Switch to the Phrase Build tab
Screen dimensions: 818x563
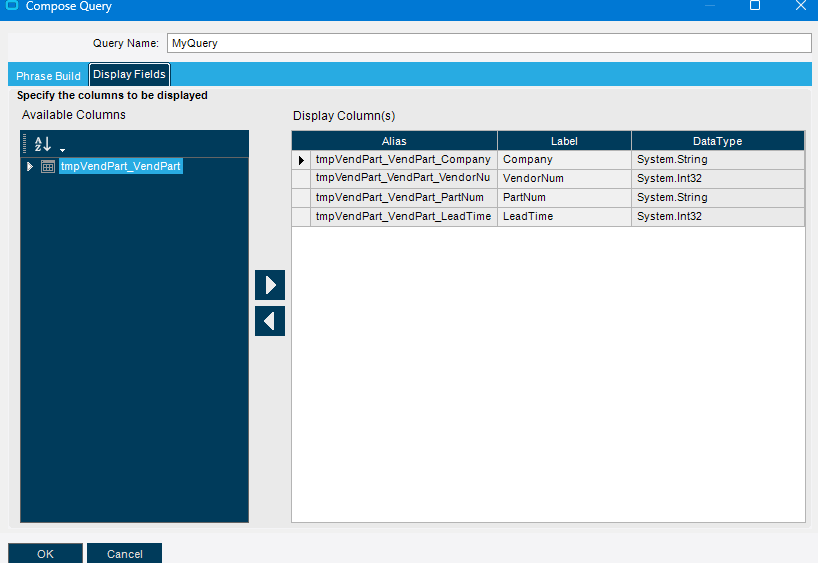click(x=48, y=76)
